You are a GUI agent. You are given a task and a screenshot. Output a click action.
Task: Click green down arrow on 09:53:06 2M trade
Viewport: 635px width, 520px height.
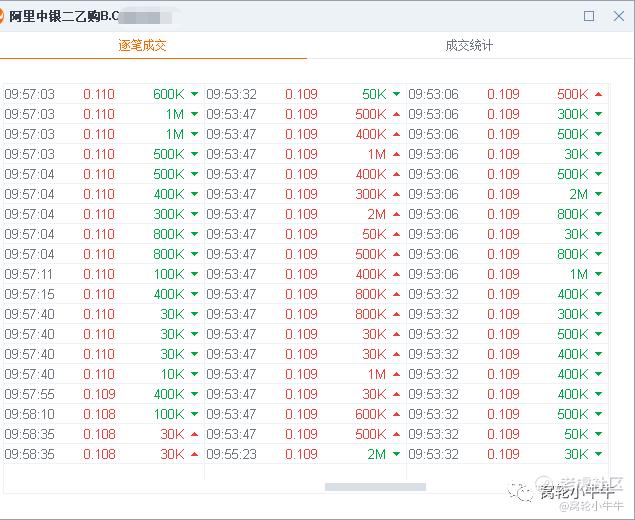click(598, 195)
